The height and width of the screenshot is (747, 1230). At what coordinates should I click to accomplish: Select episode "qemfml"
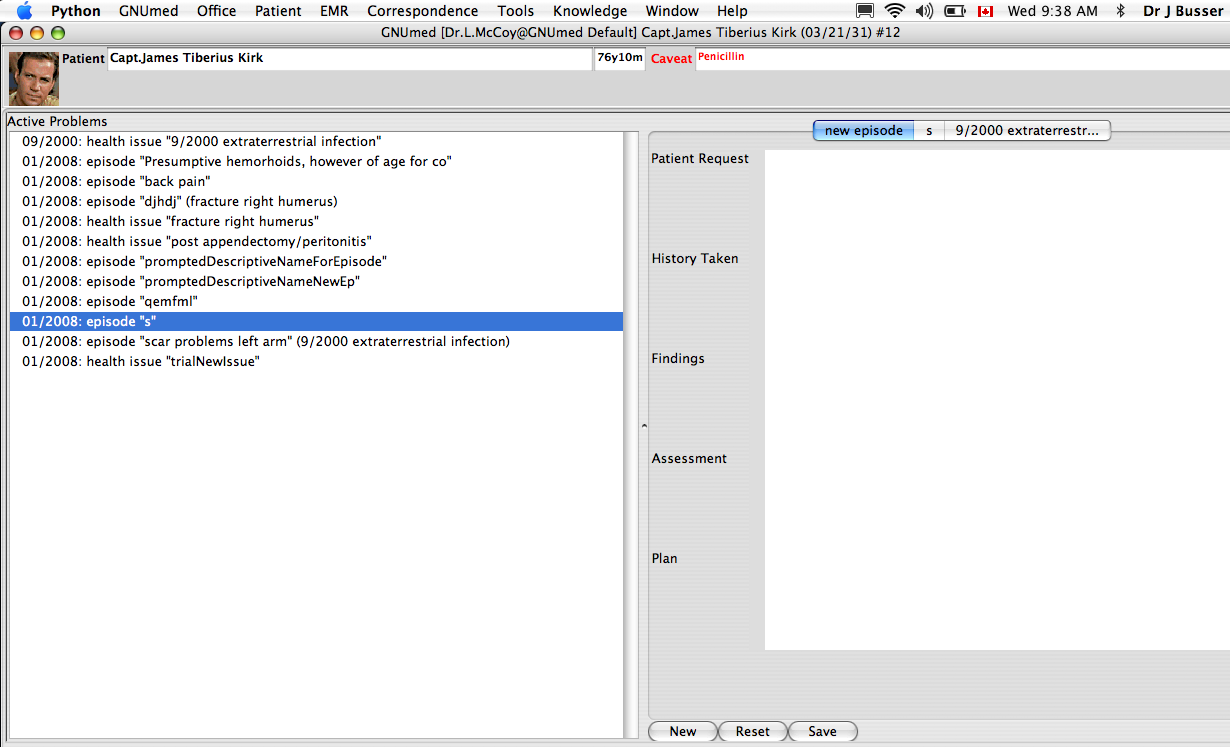click(x=316, y=302)
